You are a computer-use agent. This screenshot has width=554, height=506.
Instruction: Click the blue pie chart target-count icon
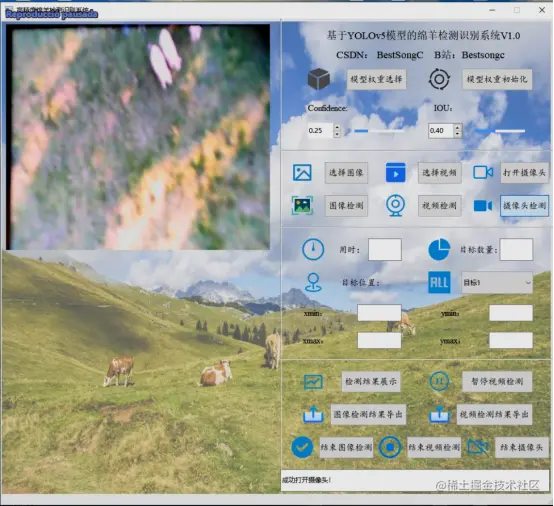[x=439, y=249]
